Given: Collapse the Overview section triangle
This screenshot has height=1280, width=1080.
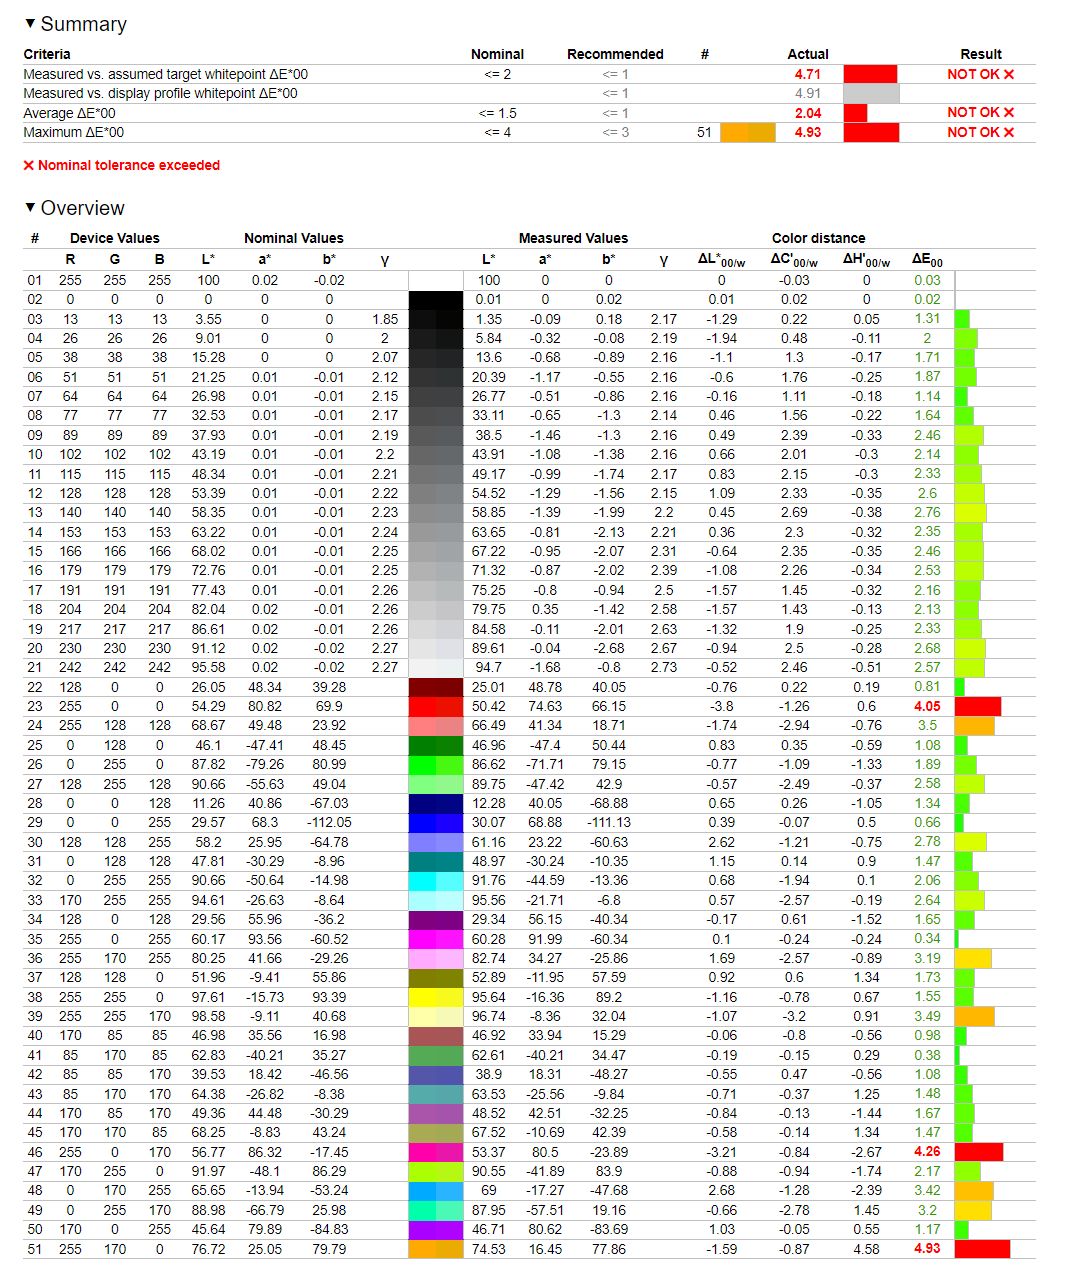Looking at the screenshot, I should click(30, 207).
